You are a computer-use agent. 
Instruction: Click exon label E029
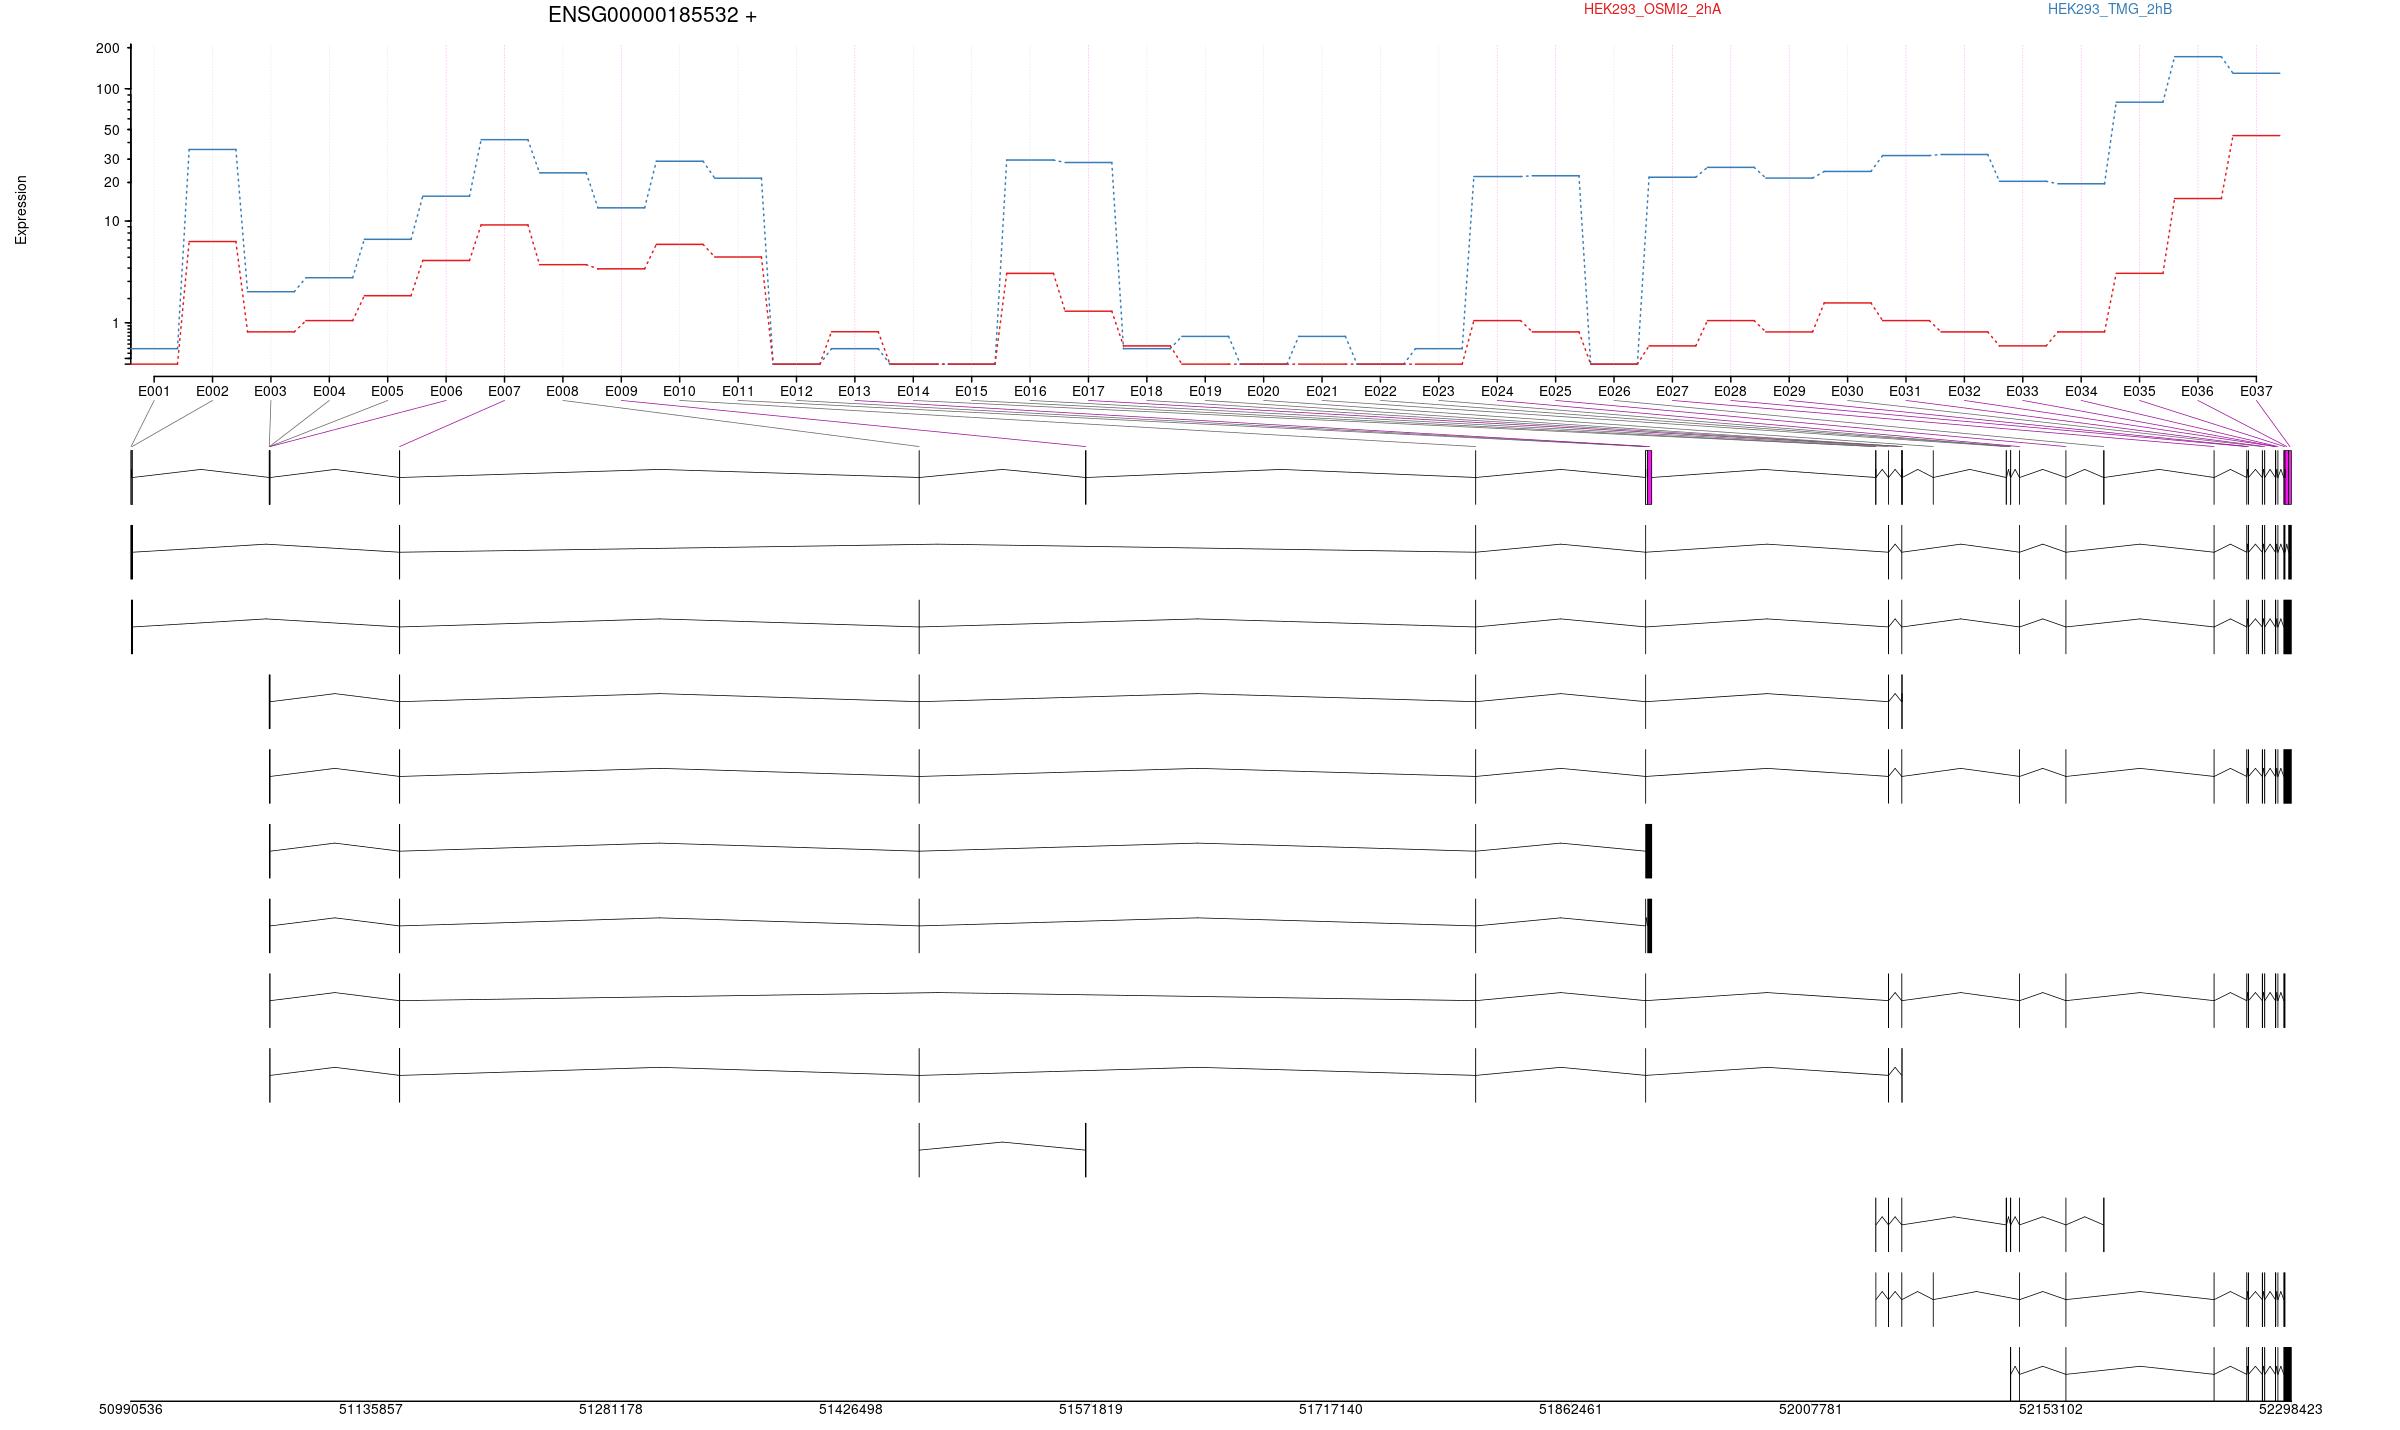[1789, 391]
